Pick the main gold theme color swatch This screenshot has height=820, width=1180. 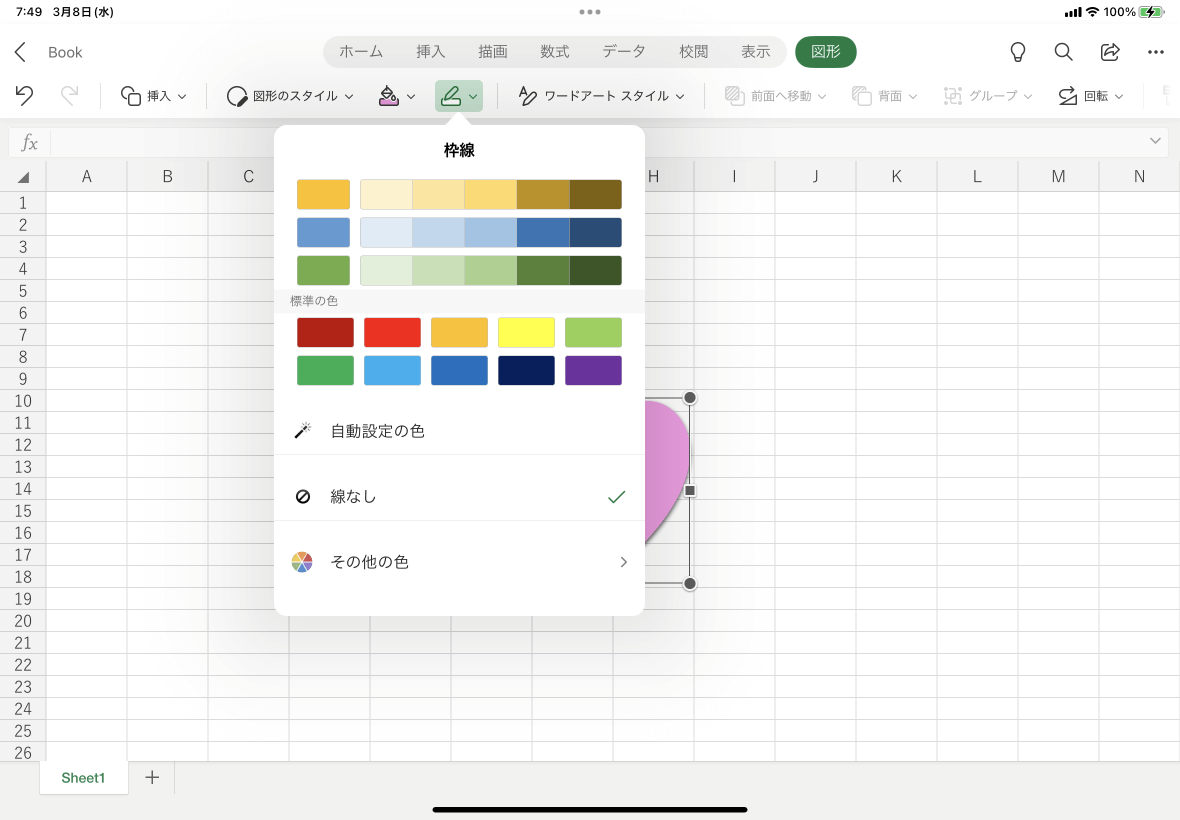pyautogui.click(x=324, y=194)
